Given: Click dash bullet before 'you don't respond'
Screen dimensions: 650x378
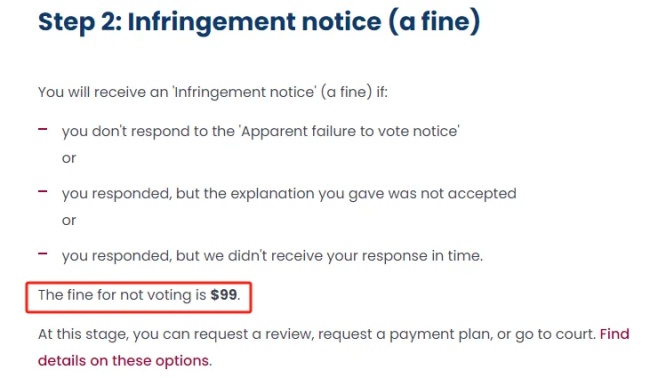Looking at the screenshot, I should 43,129.
